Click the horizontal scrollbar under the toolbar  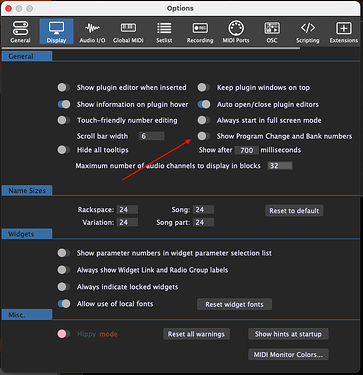click(x=151, y=48)
